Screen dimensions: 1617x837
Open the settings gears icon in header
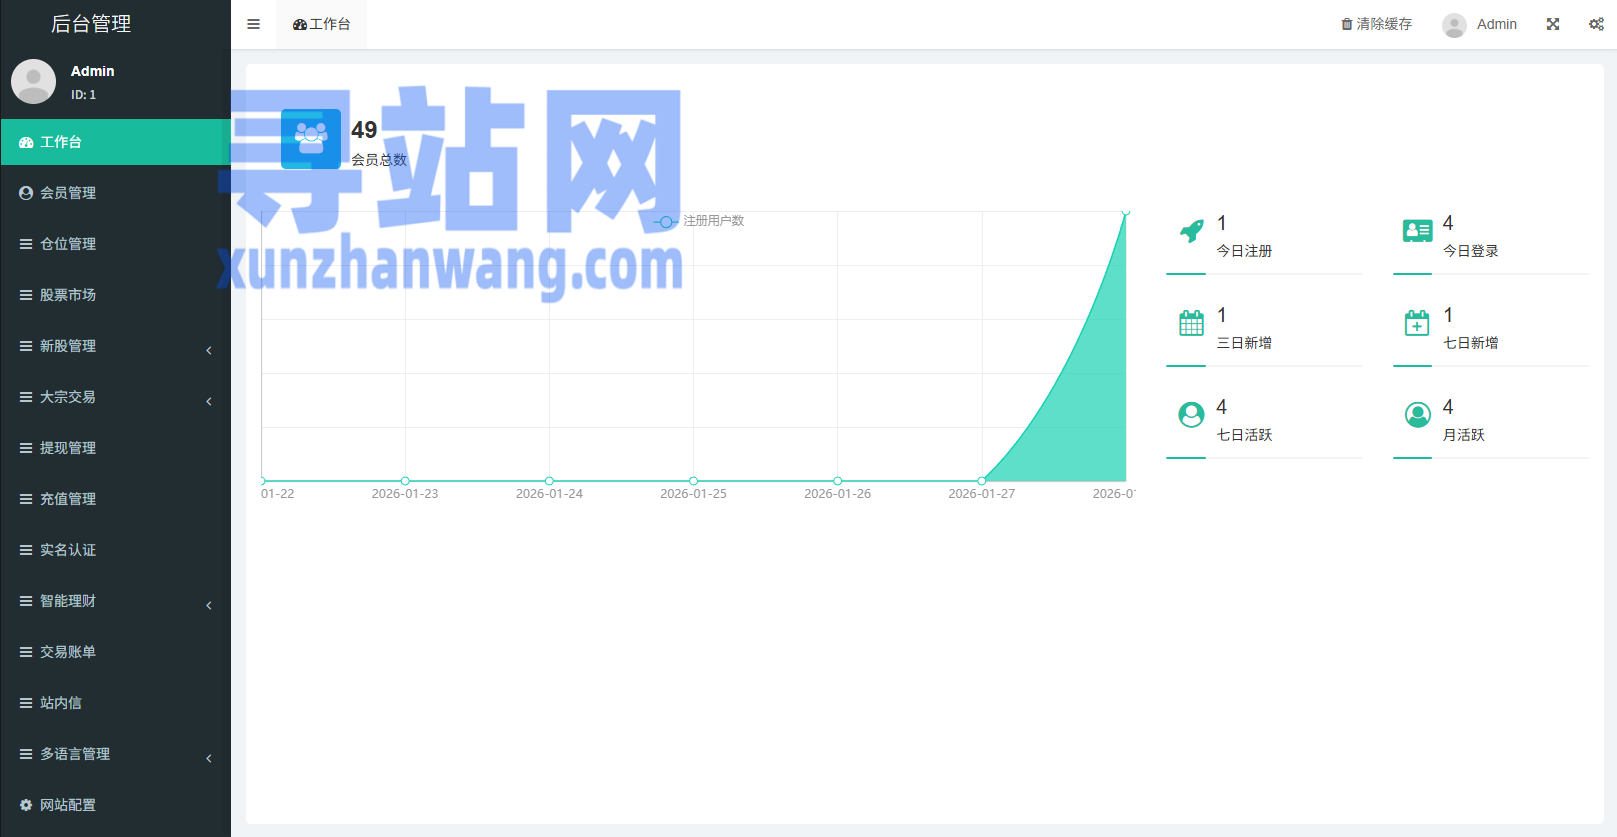pyautogui.click(x=1596, y=24)
